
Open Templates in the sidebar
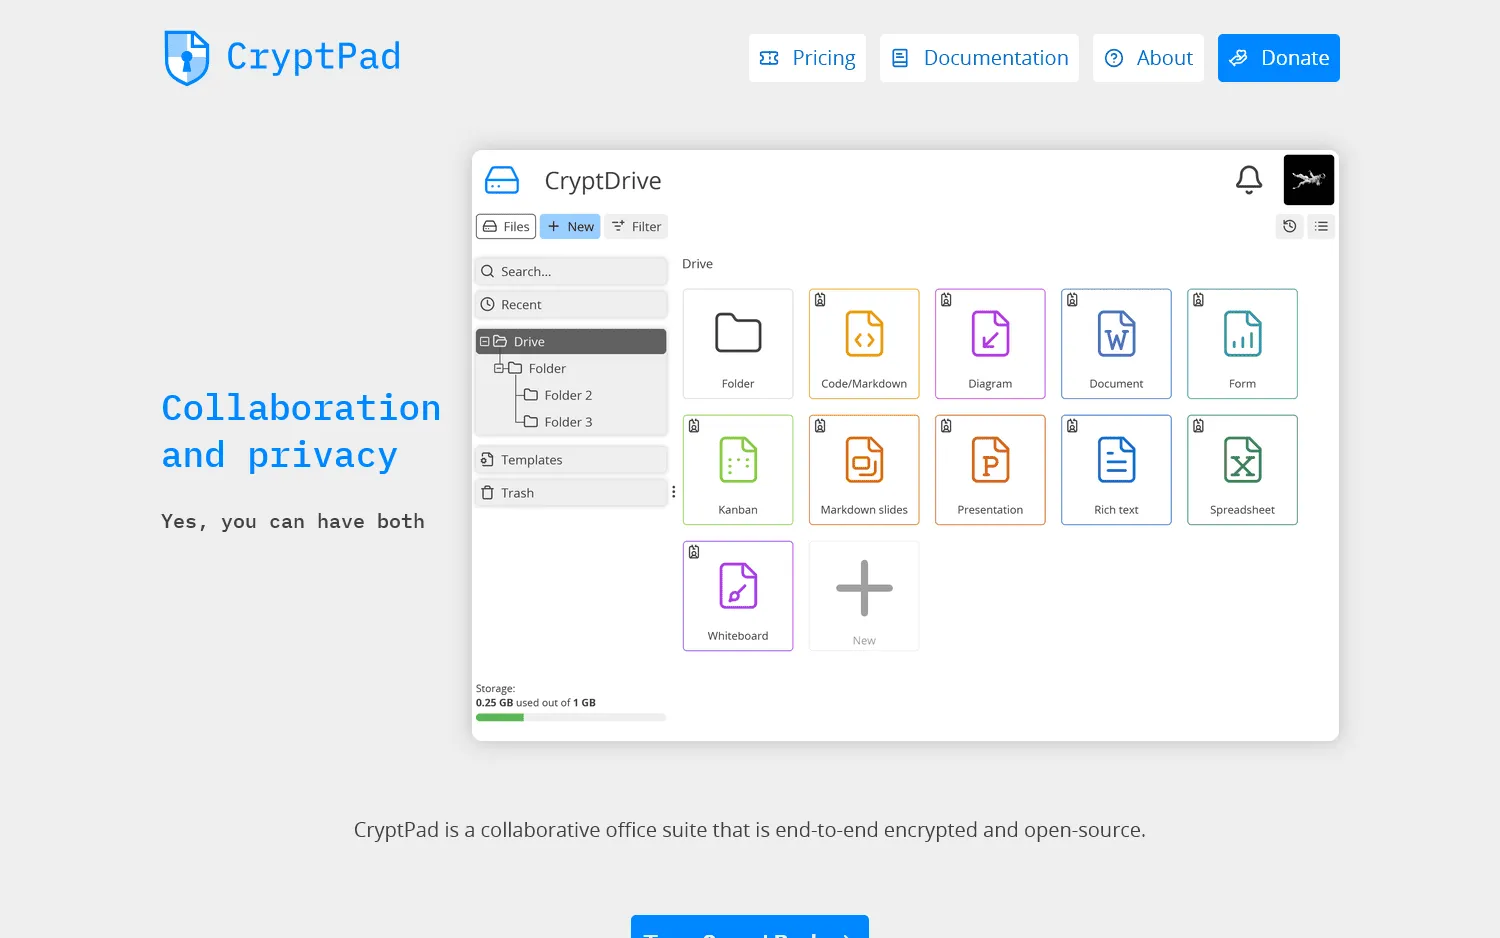(x=571, y=460)
